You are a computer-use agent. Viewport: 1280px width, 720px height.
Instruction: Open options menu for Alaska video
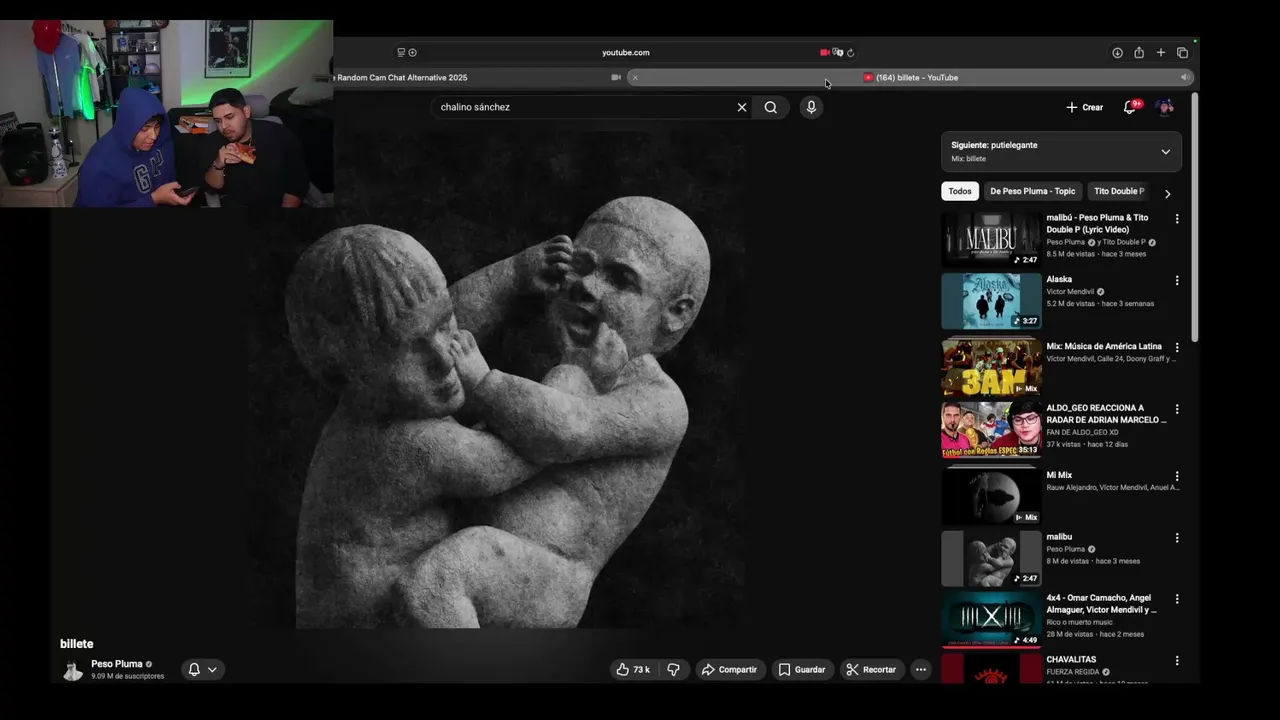1176,281
